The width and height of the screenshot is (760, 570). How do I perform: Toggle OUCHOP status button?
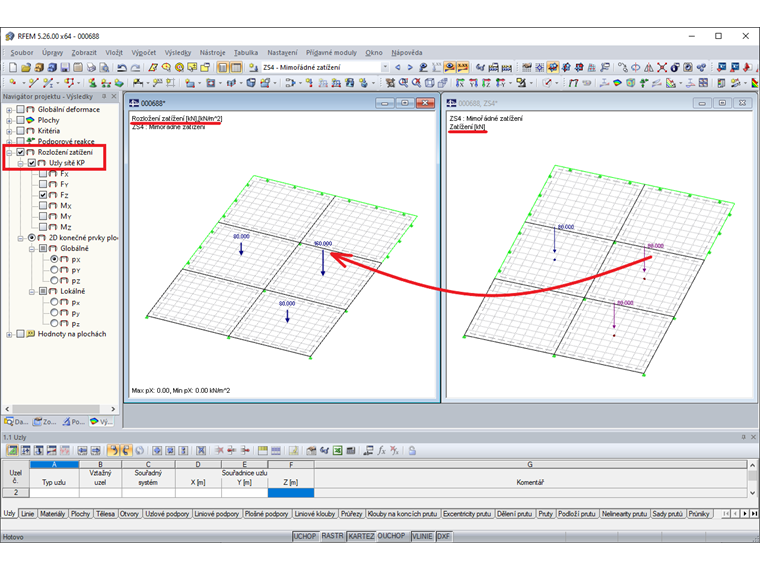(x=391, y=536)
